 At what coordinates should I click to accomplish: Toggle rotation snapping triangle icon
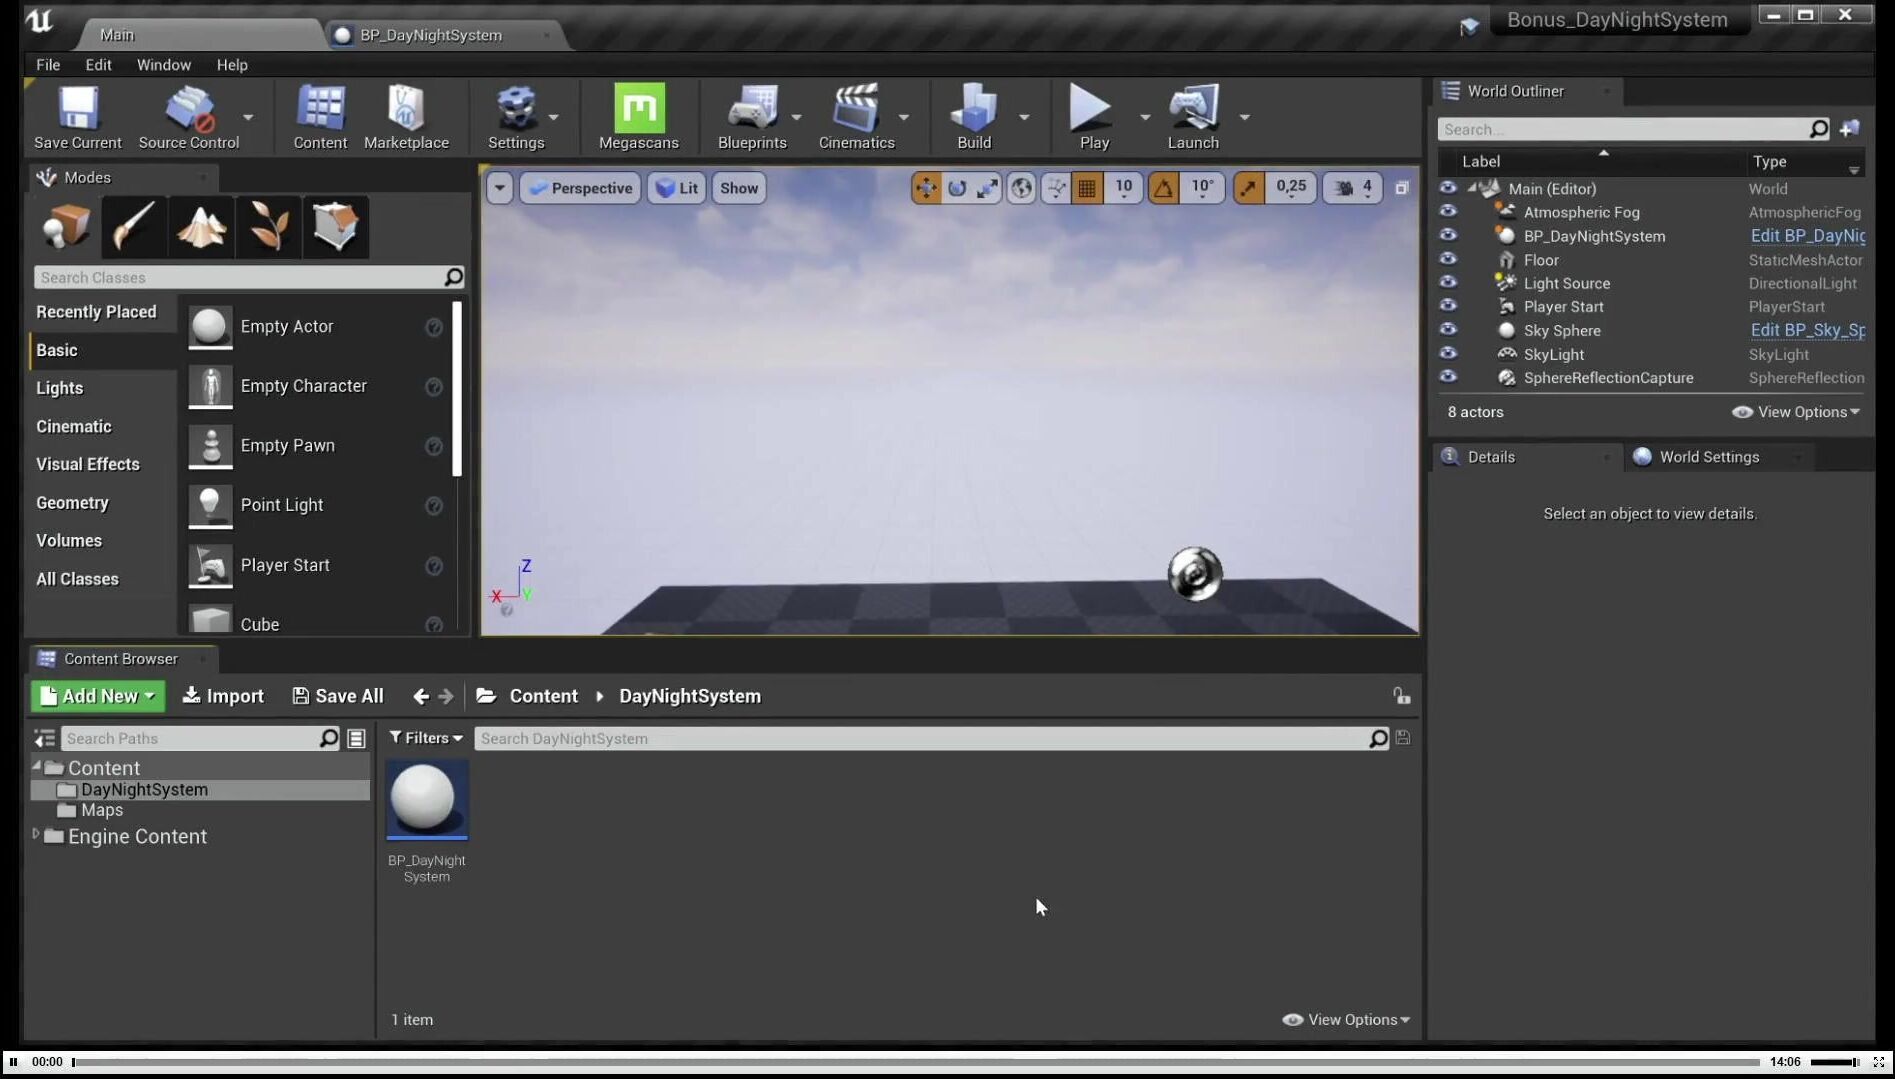click(1164, 188)
